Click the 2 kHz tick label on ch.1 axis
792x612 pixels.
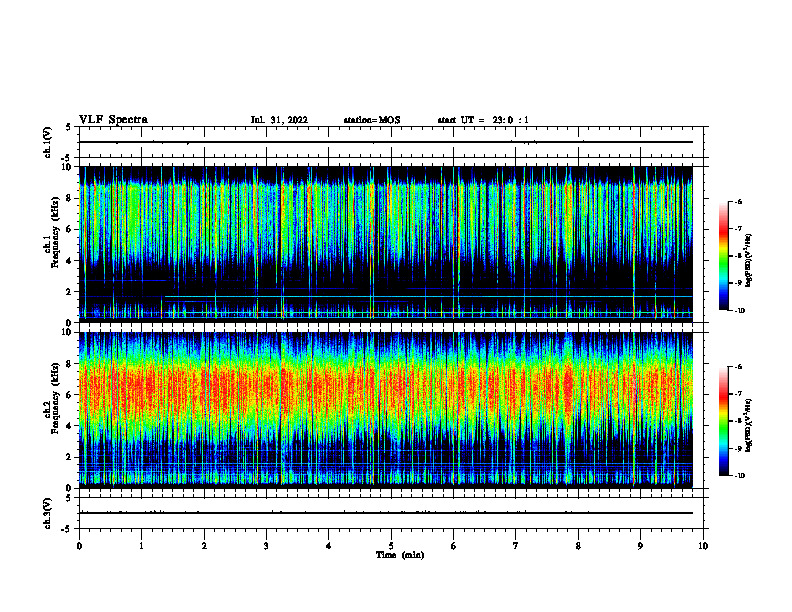pos(70,292)
